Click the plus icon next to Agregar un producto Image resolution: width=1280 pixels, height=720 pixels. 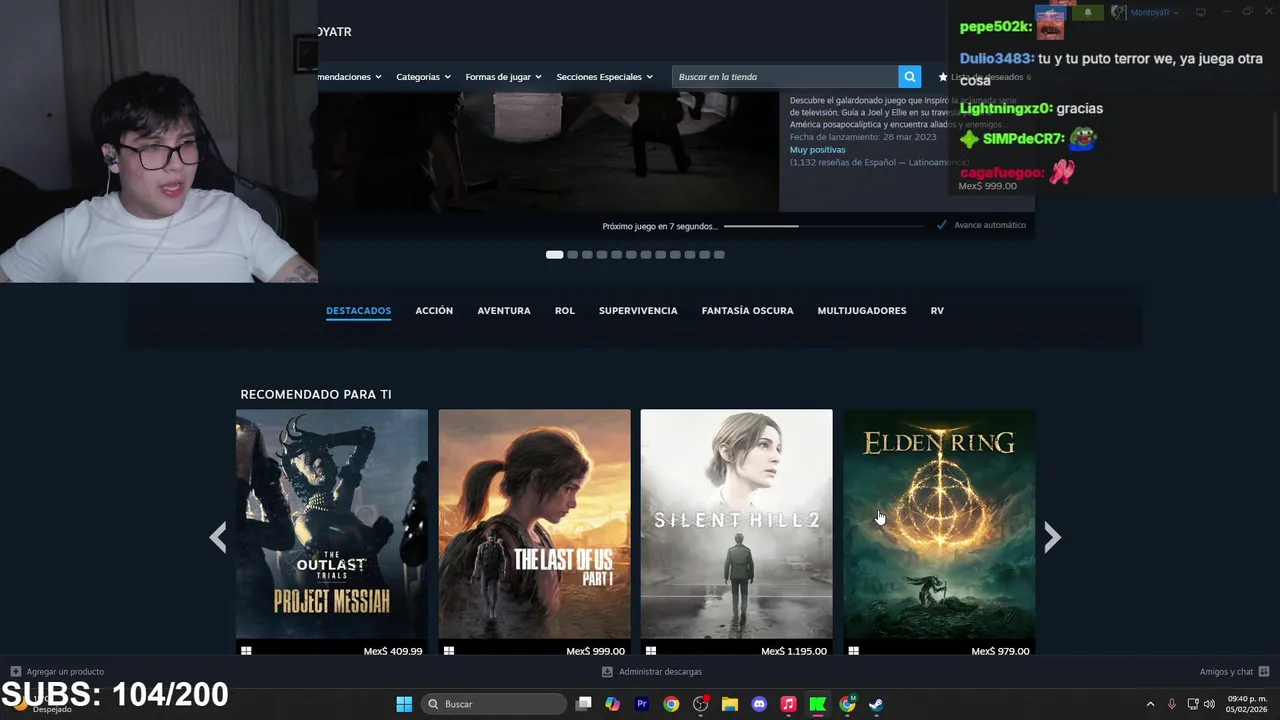coord(15,672)
